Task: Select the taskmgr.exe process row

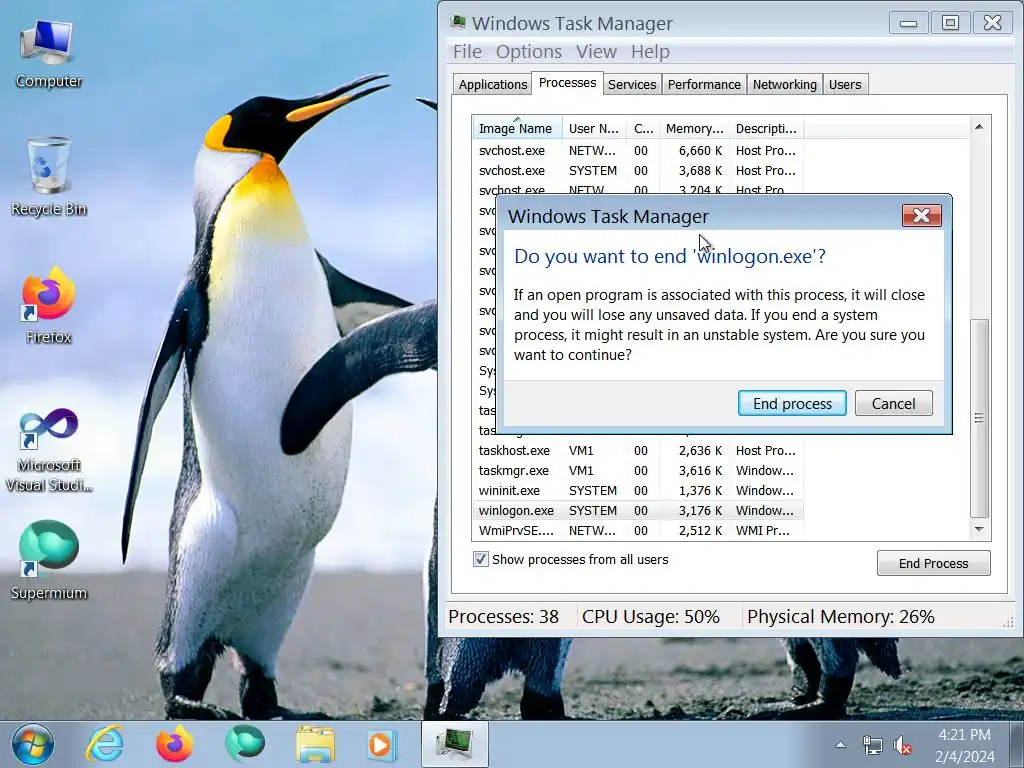Action: click(x=637, y=470)
